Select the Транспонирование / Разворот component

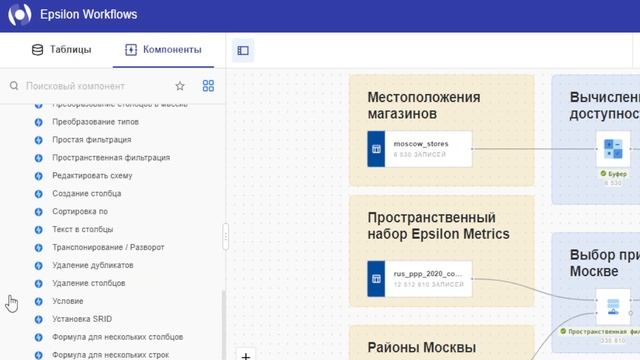108,247
